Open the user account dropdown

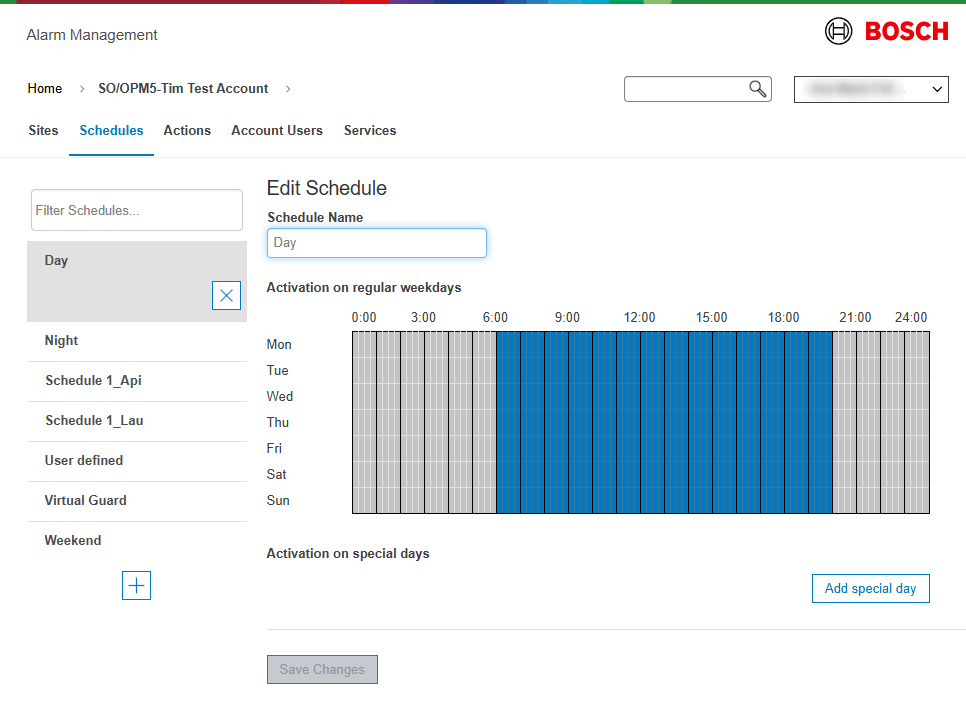tap(870, 89)
